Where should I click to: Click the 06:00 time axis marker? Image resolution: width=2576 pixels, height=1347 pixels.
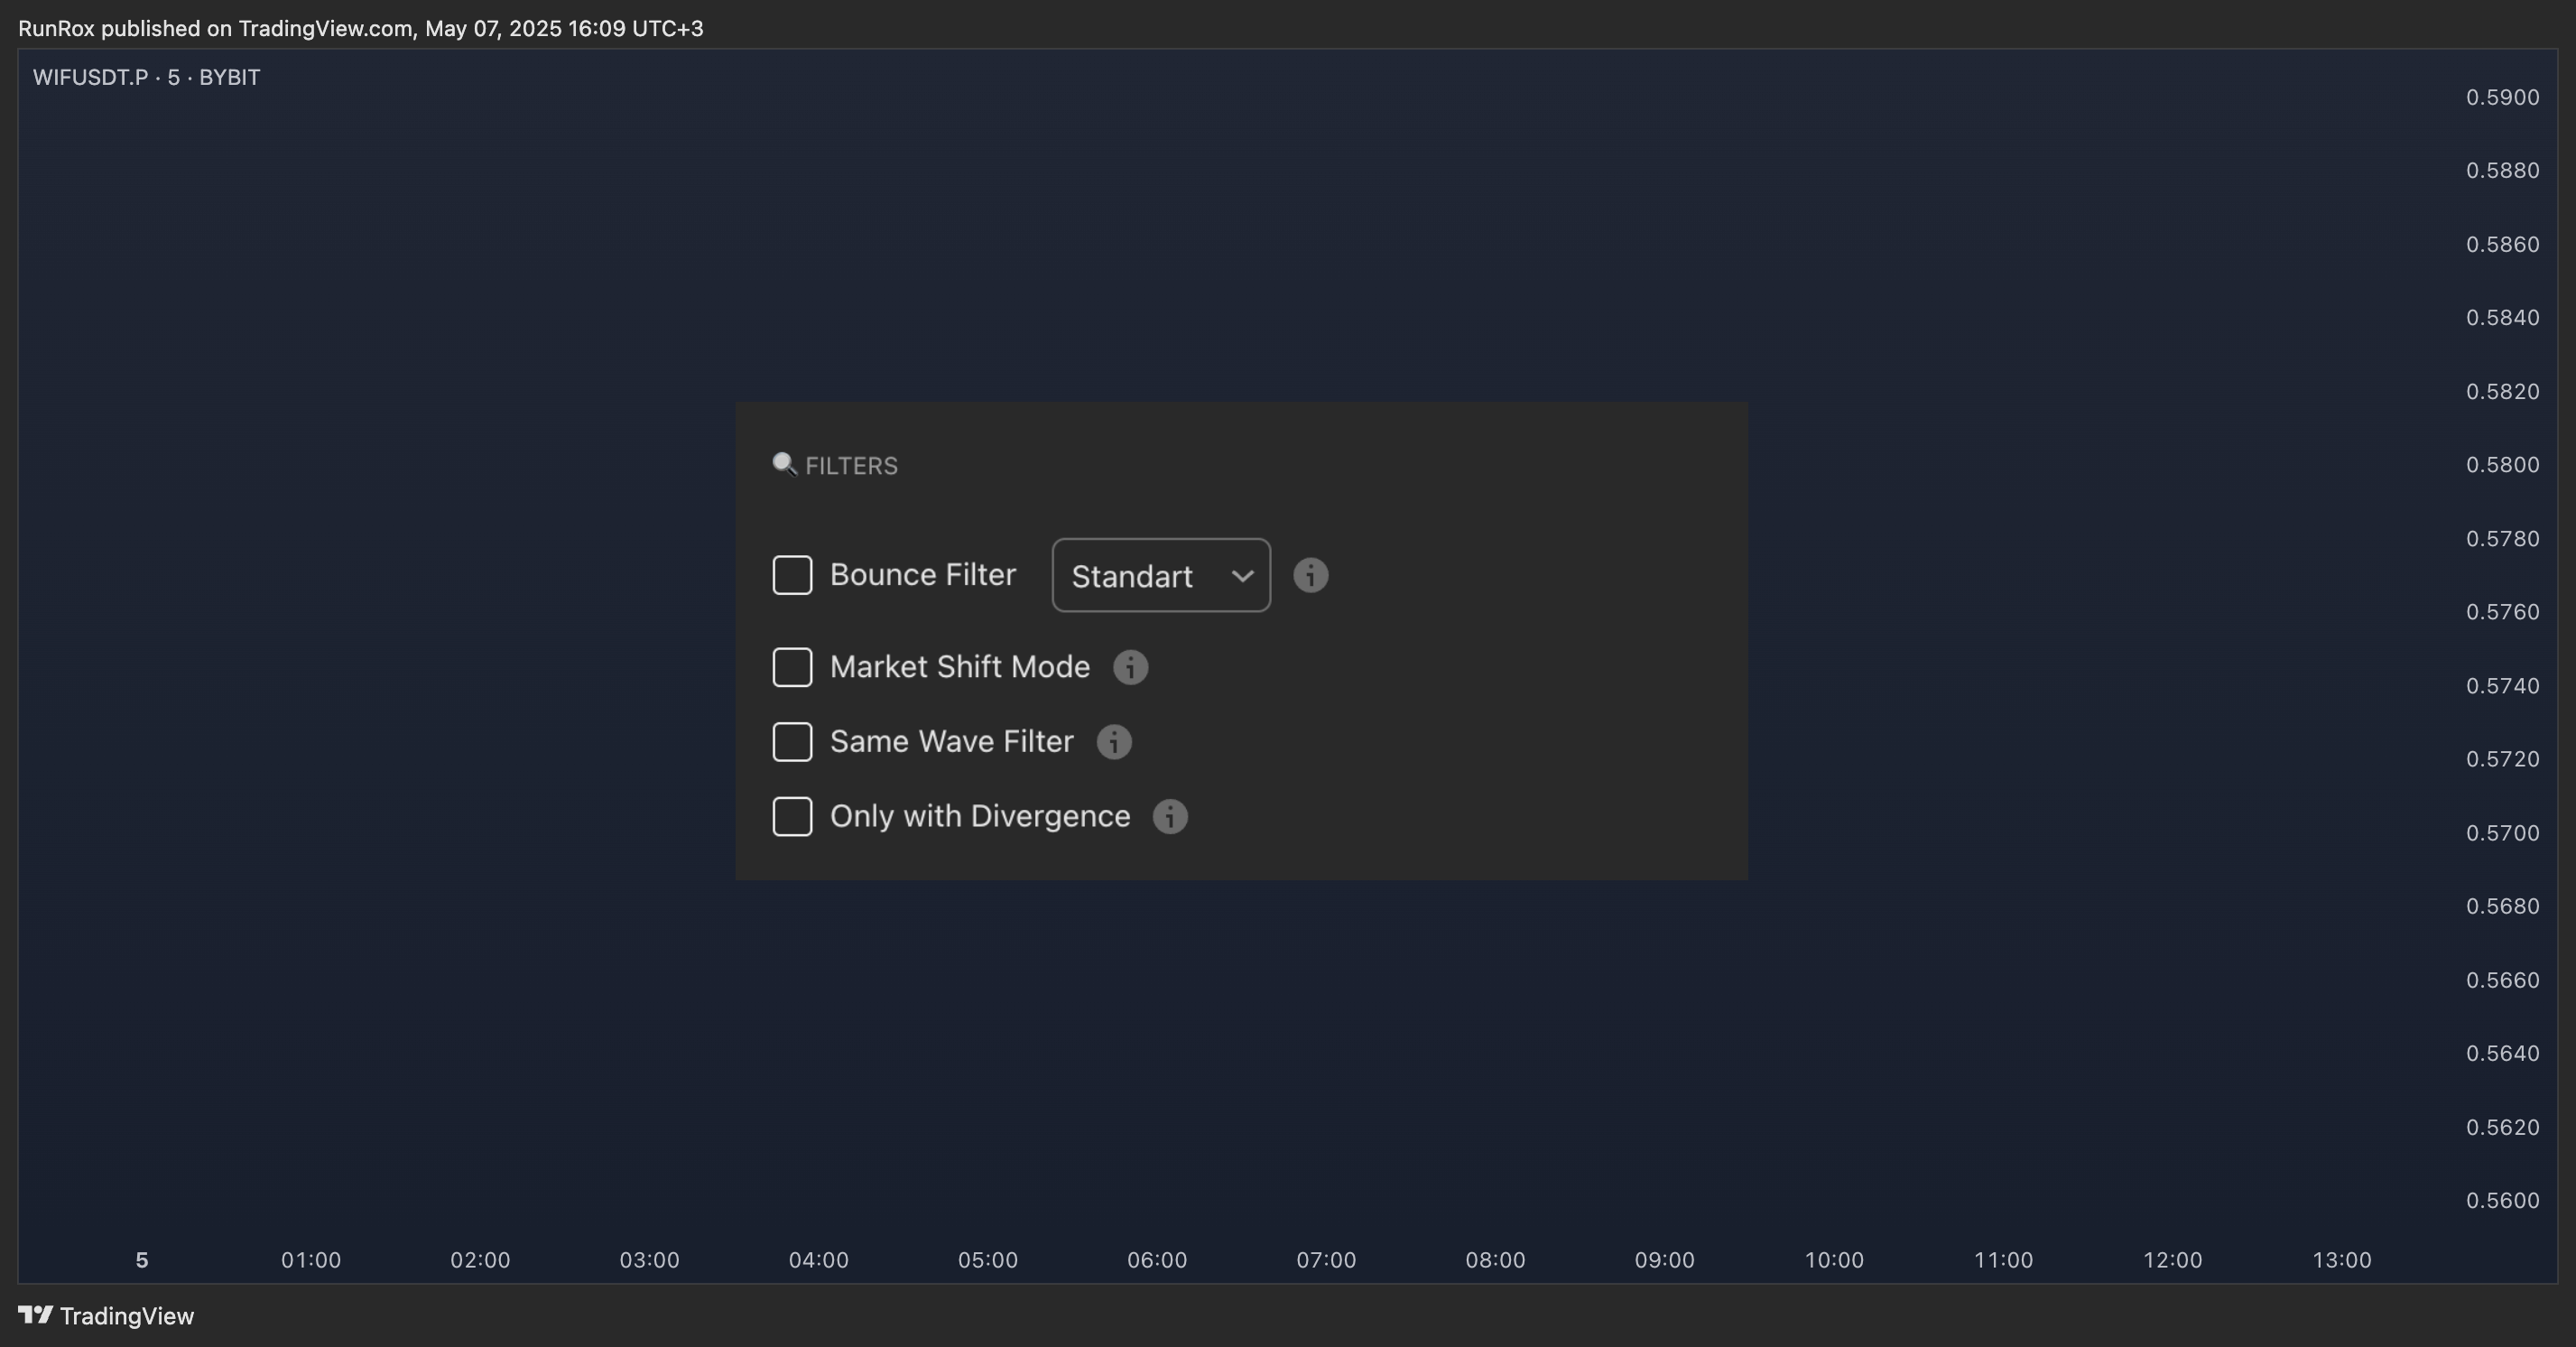click(1157, 1260)
